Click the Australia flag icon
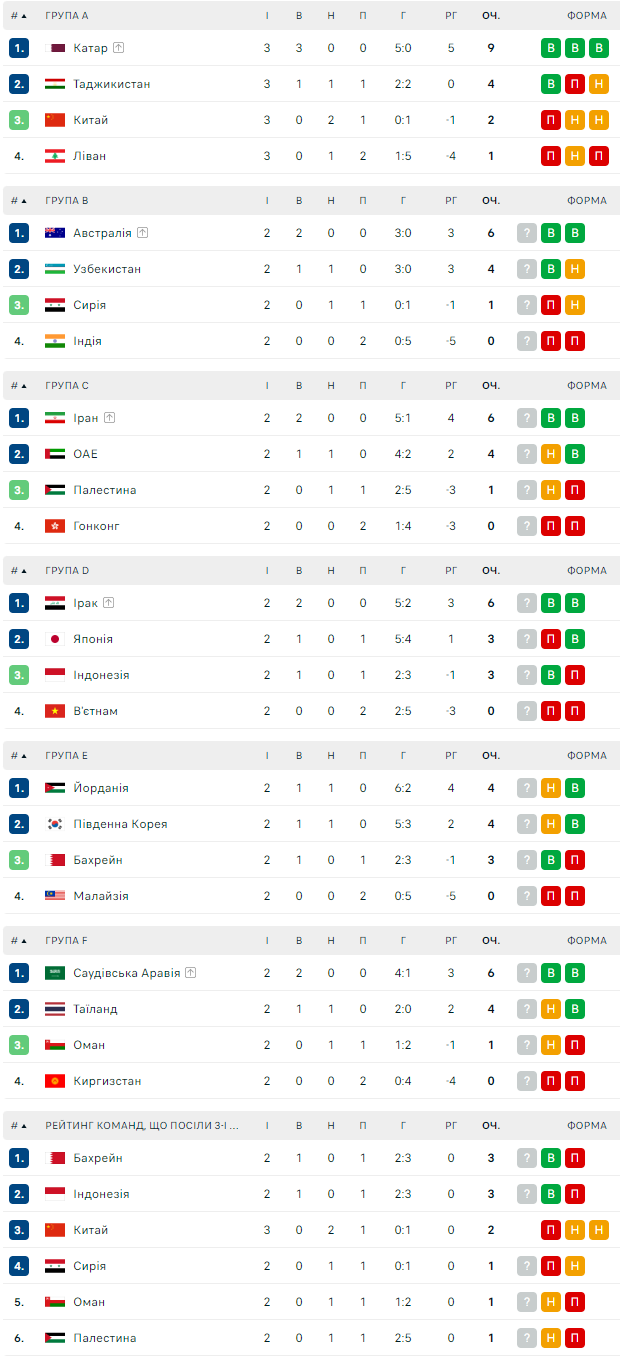Viewport: 620px width, 1357px height. [x=55, y=233]
